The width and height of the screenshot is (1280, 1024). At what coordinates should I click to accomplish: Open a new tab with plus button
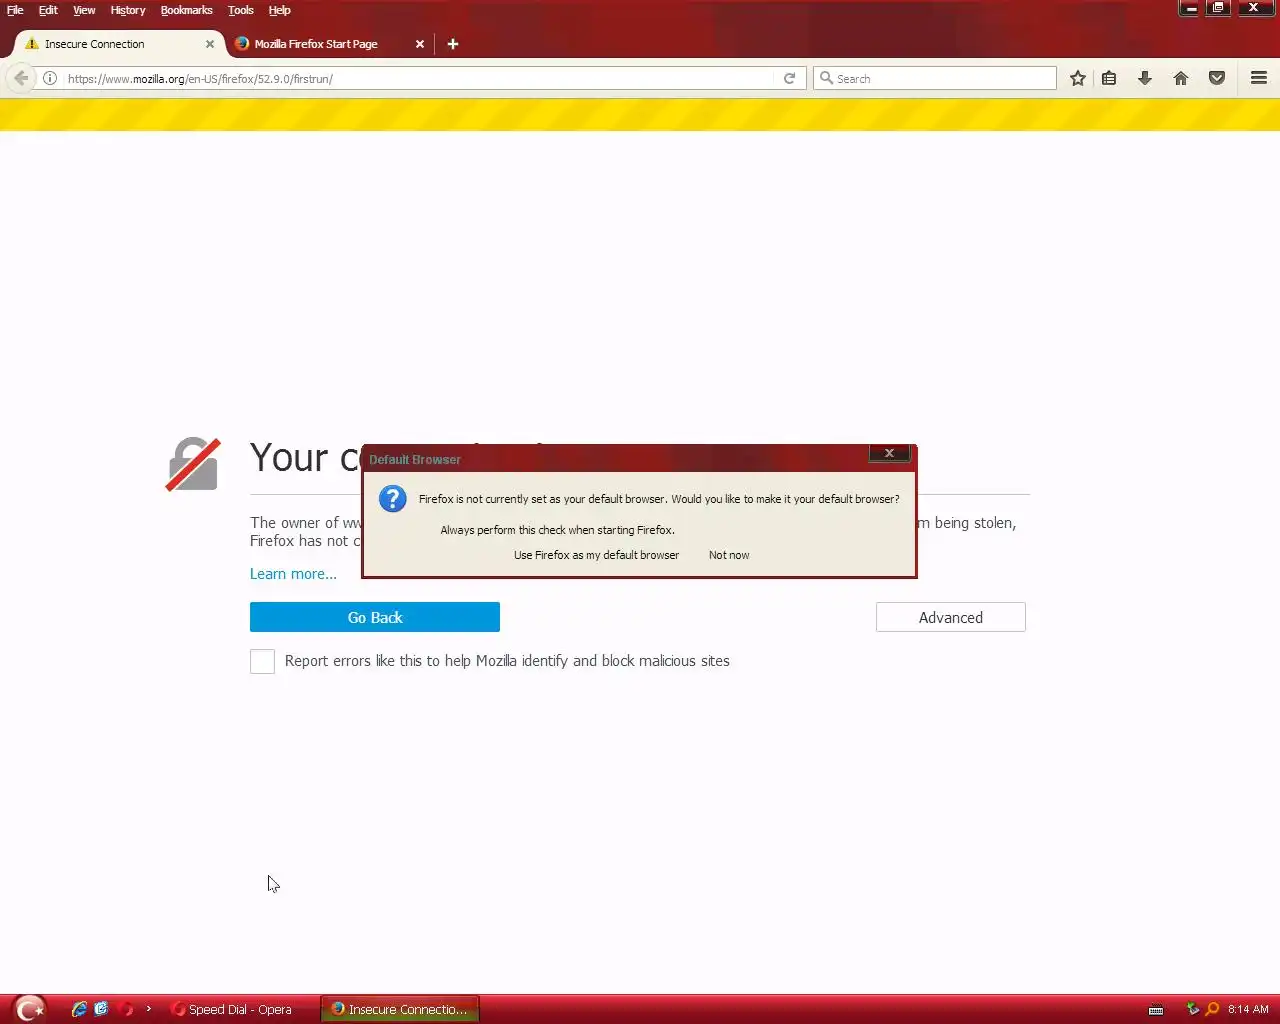click(453, 44)
